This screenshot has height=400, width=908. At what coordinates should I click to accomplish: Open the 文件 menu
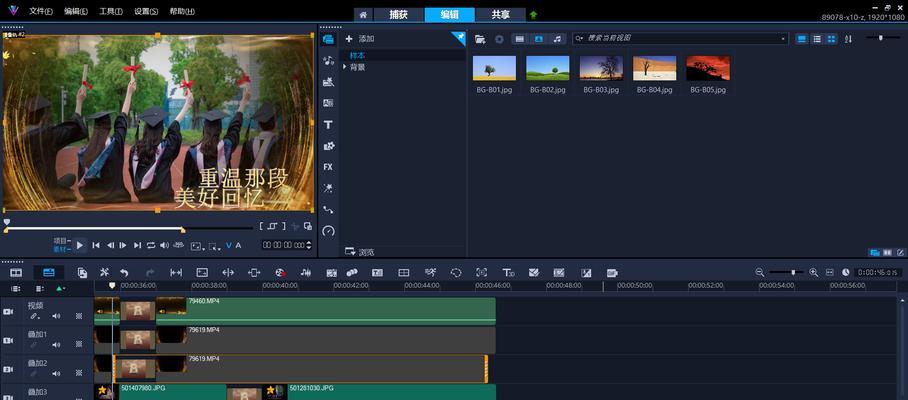[41, 11]
